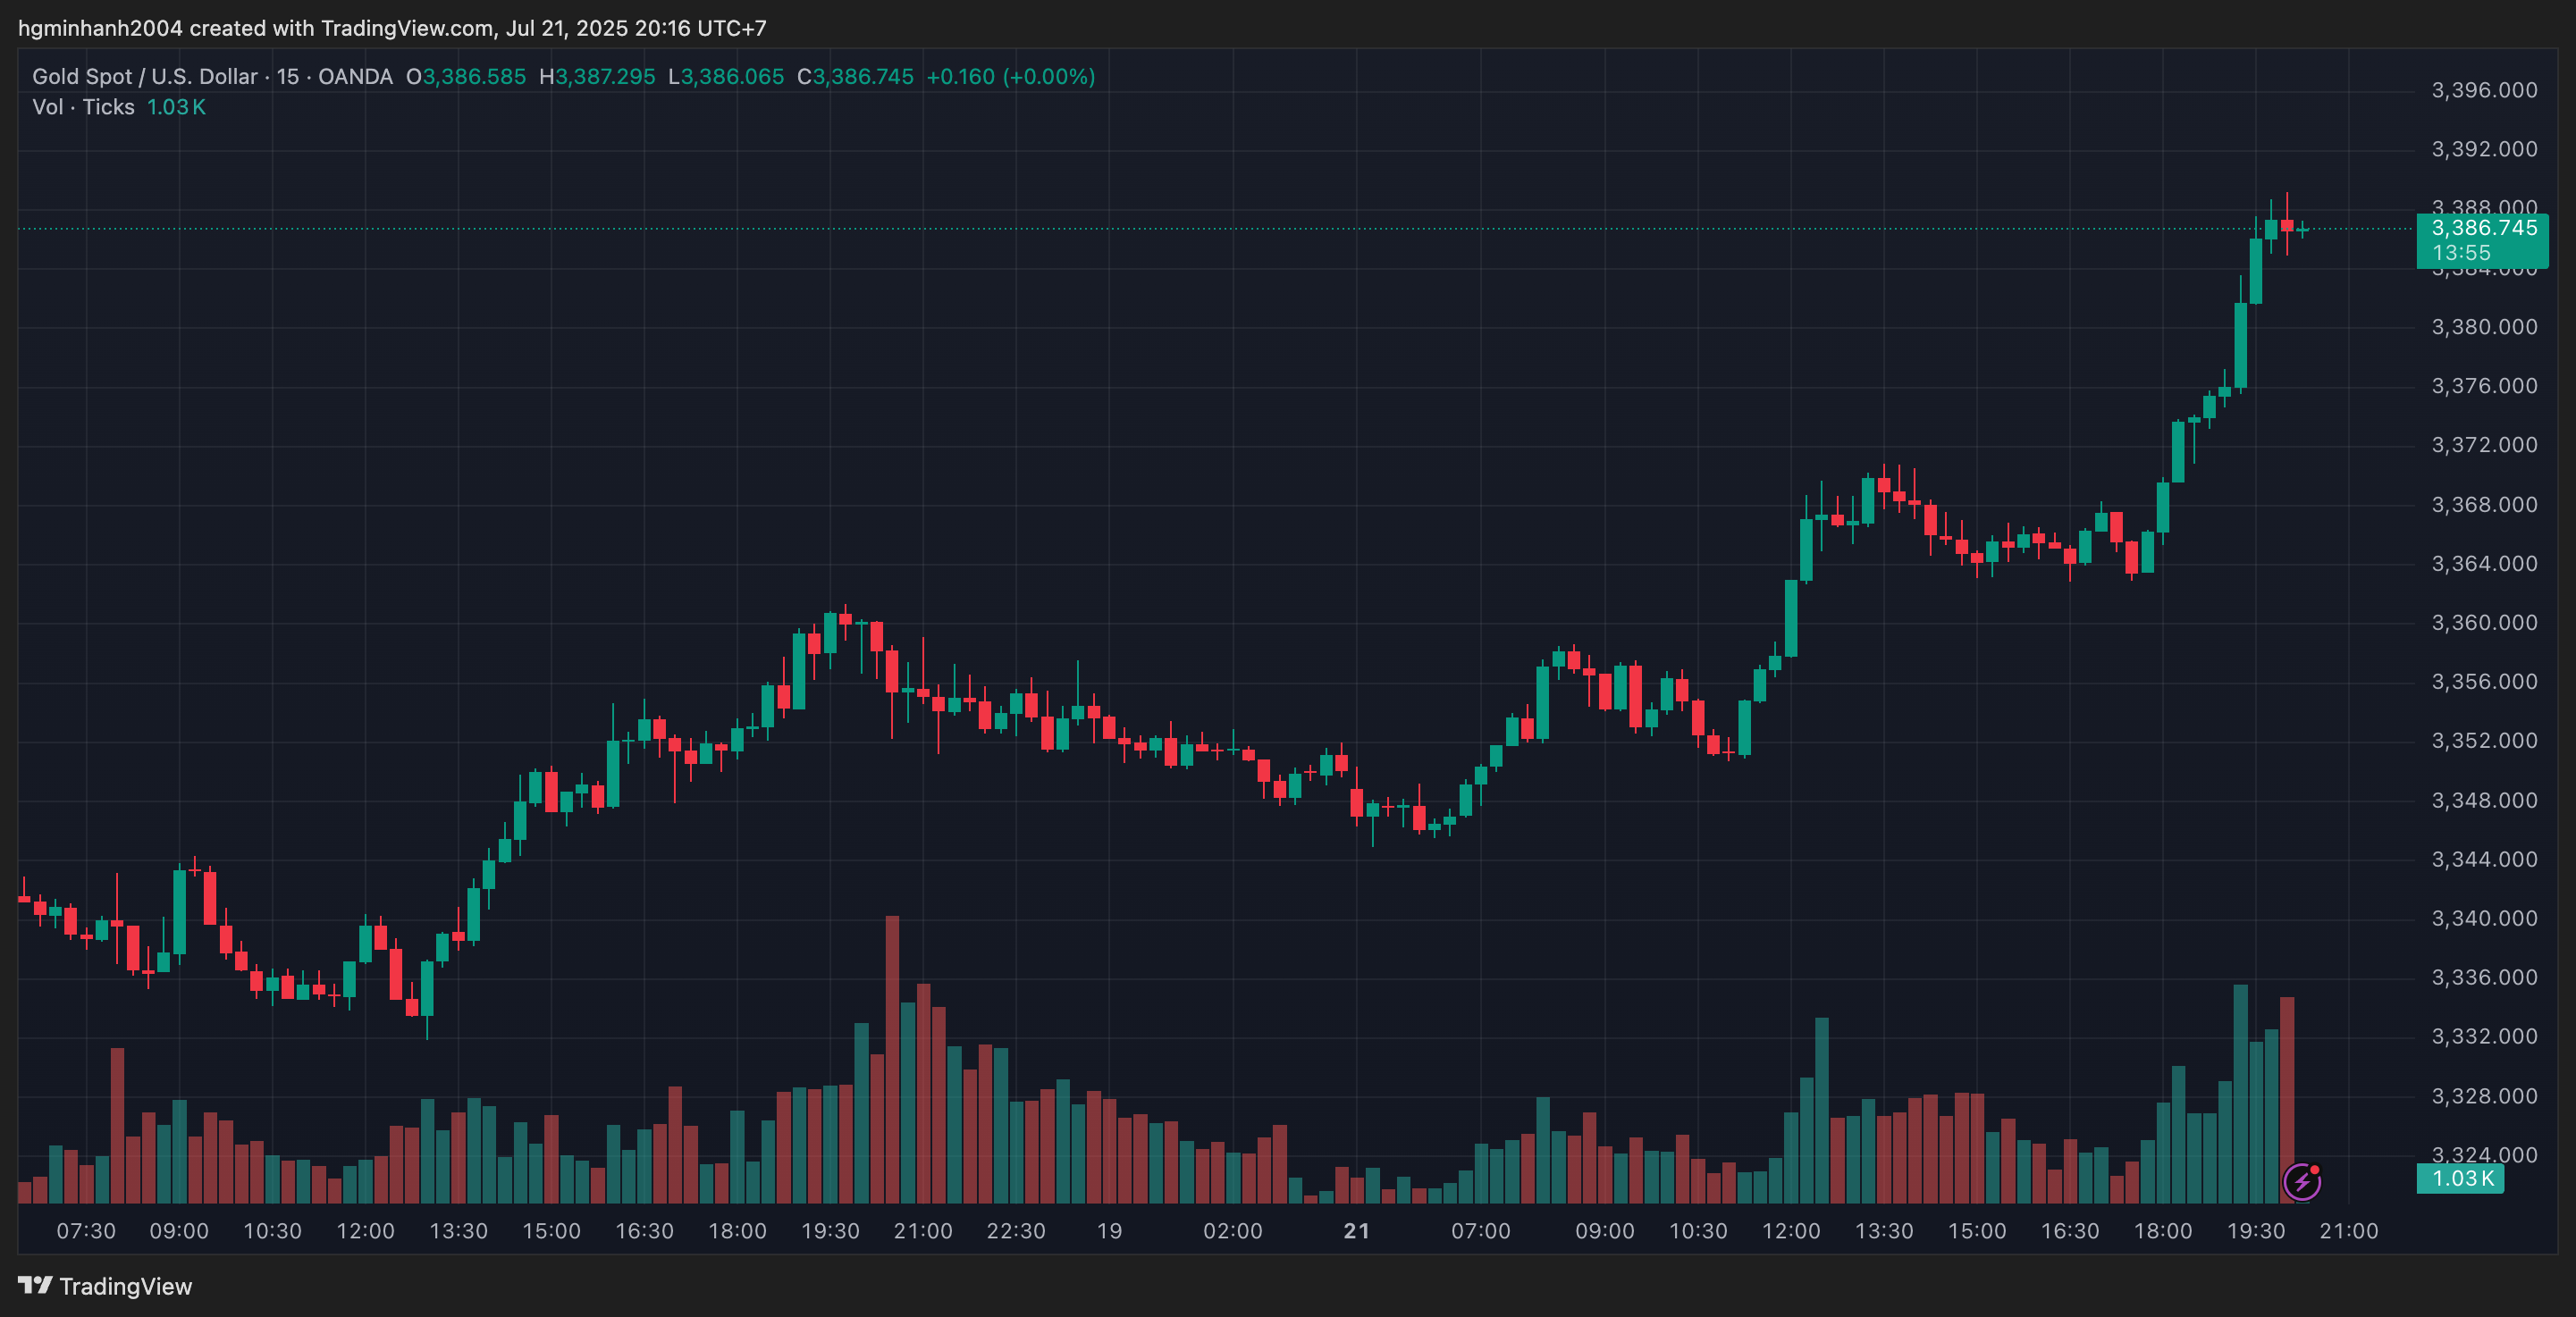The image size is (2576, 1317).
Task: Click the 3,368.000 price axis label
Action: coord(2484,504)
